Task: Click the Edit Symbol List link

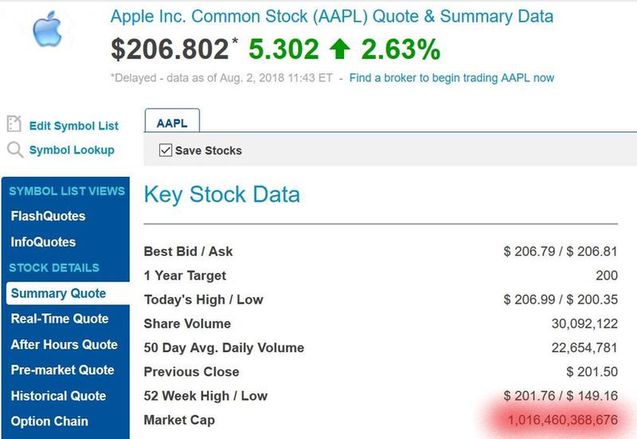Action: point(74,126)
